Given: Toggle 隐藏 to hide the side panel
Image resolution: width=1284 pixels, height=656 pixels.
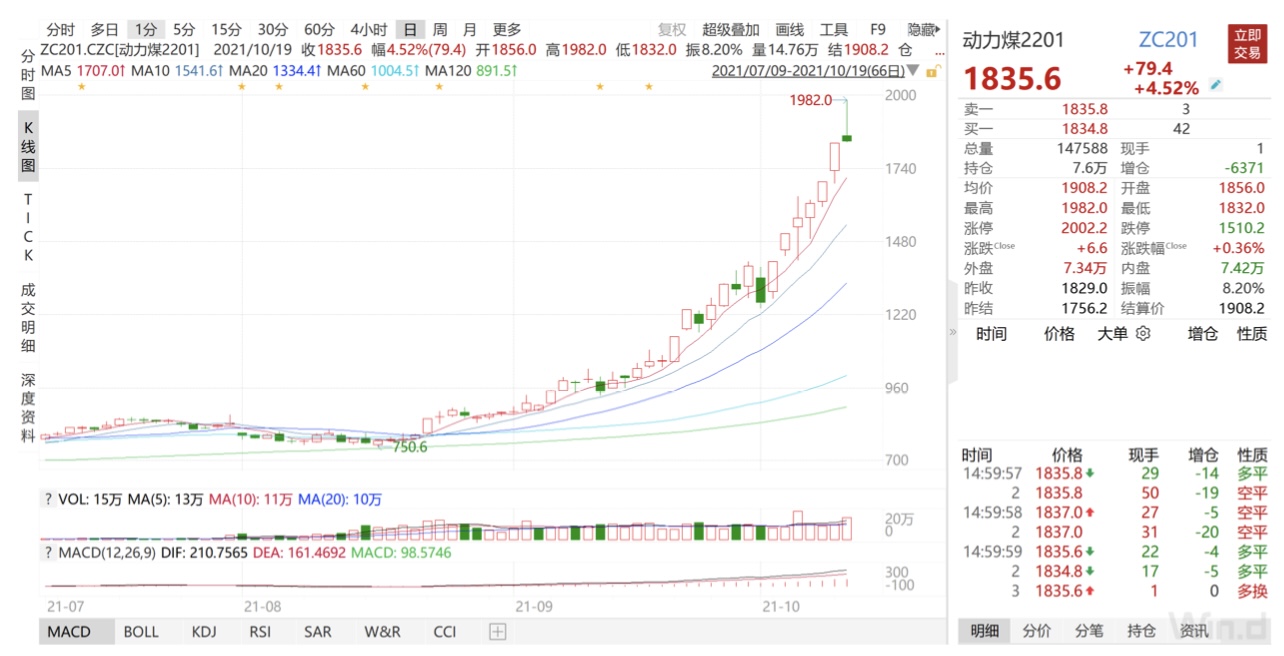Looking at the screenshot, I should pyautogui.click(x=921, y=29).
